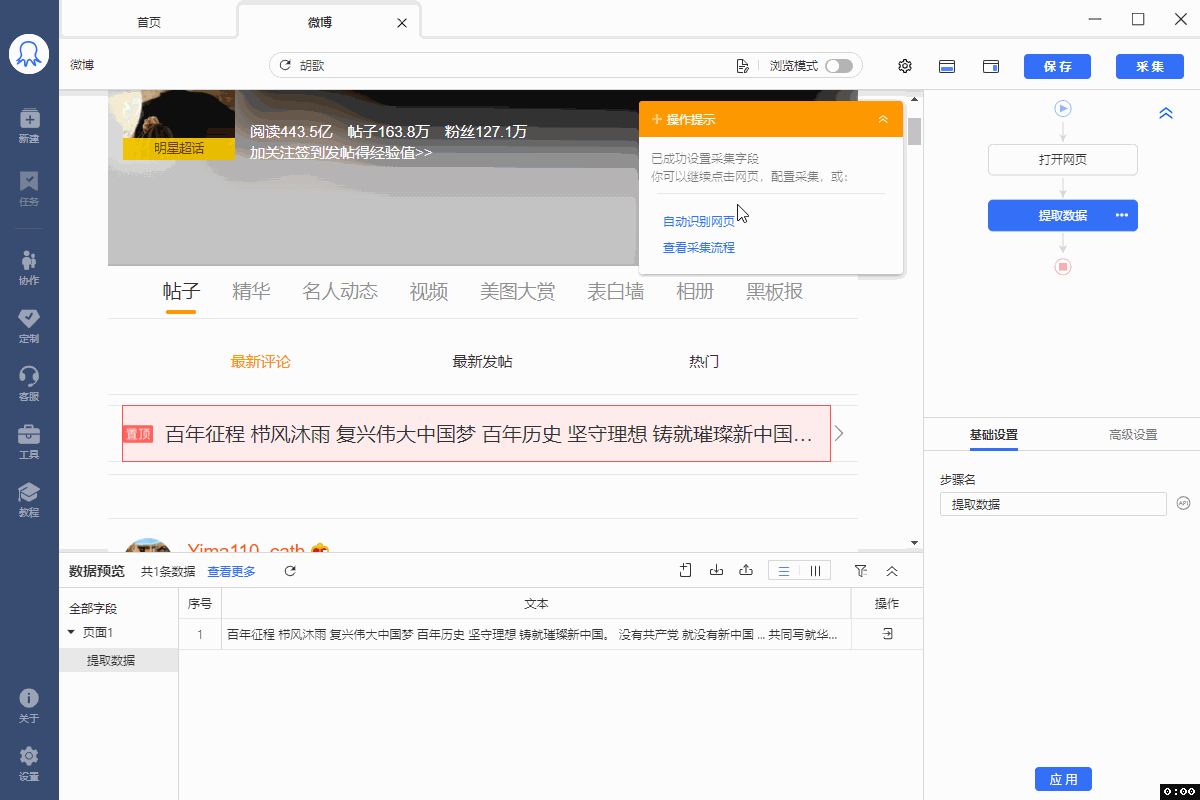Sort posts by 热门
This screenshot has height=800, width=1200.
click(704, 362)
